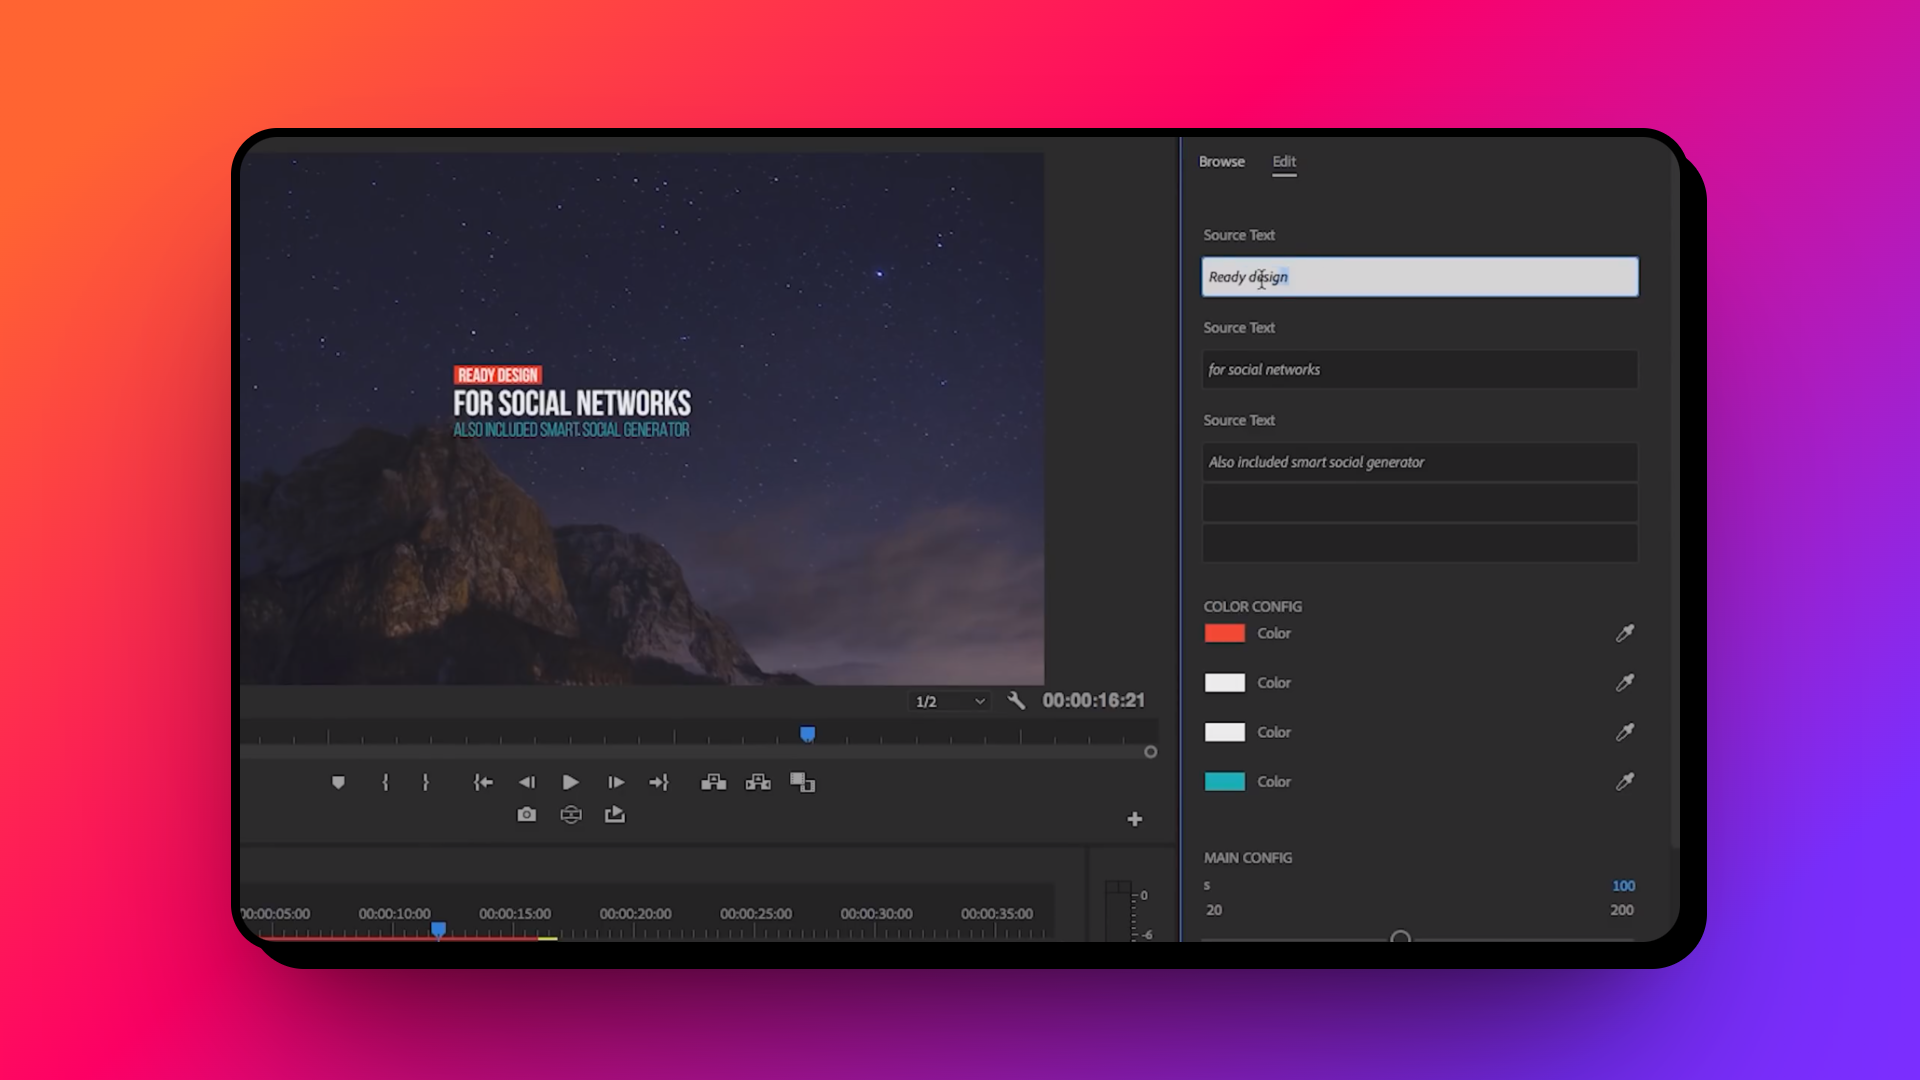Select the Edit tab

1284,161
